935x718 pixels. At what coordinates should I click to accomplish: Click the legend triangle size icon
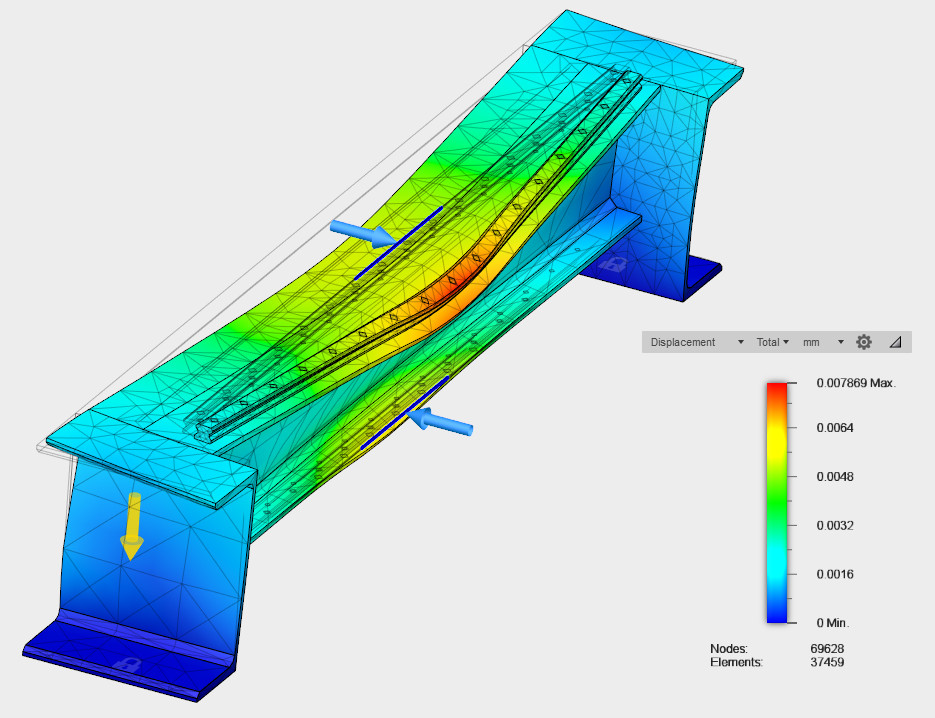[x=895, y=342]
